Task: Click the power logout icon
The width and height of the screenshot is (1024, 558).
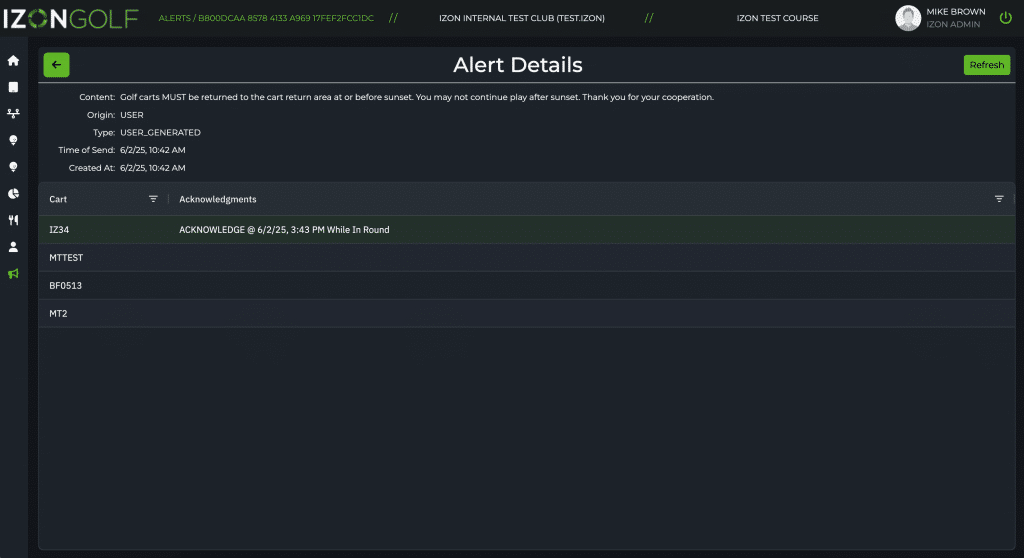Action: [1006, 18]
